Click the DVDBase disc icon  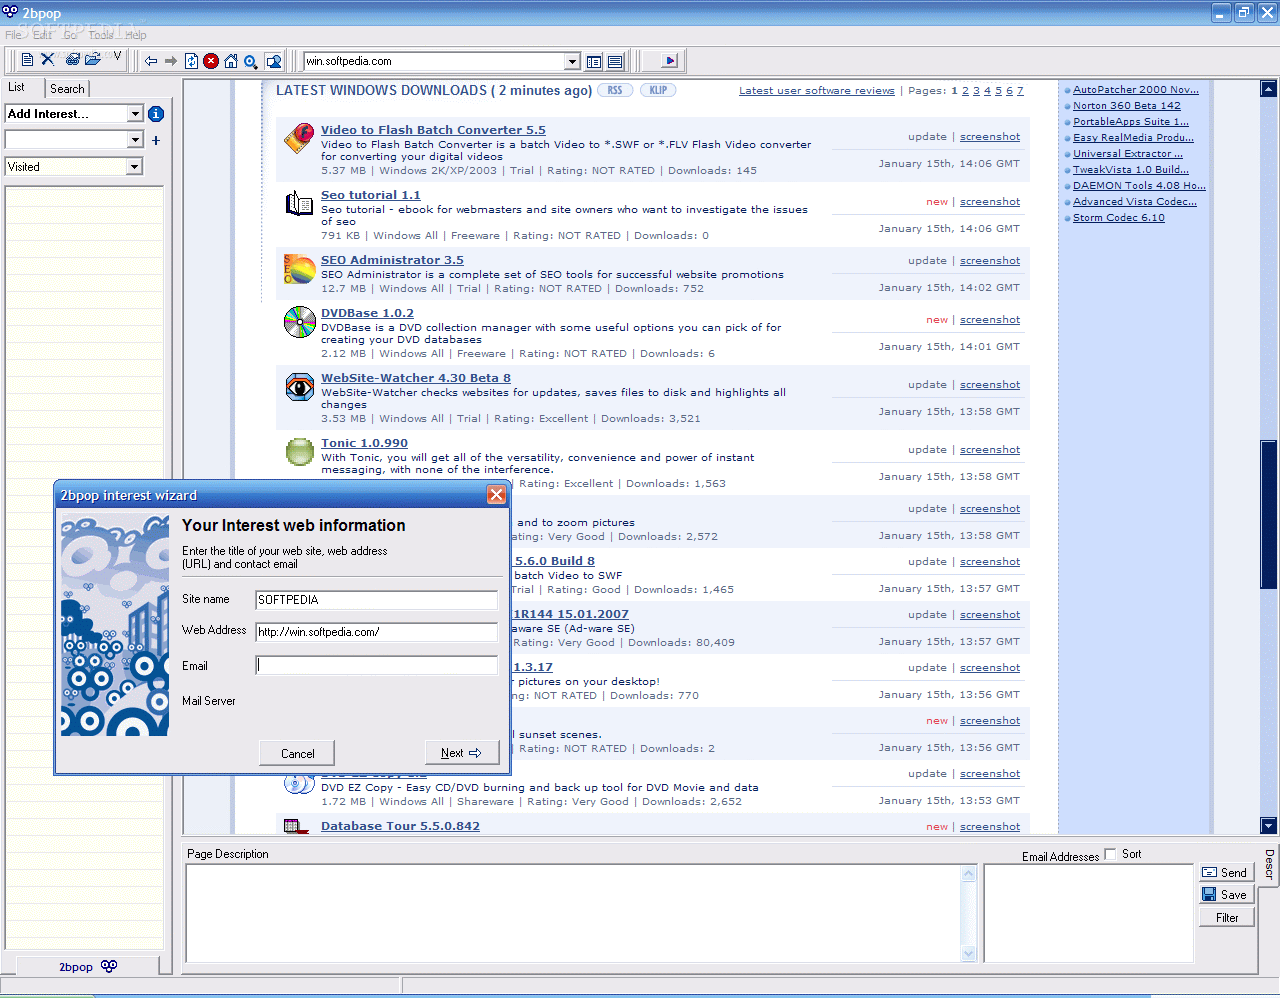click(299, 321)
